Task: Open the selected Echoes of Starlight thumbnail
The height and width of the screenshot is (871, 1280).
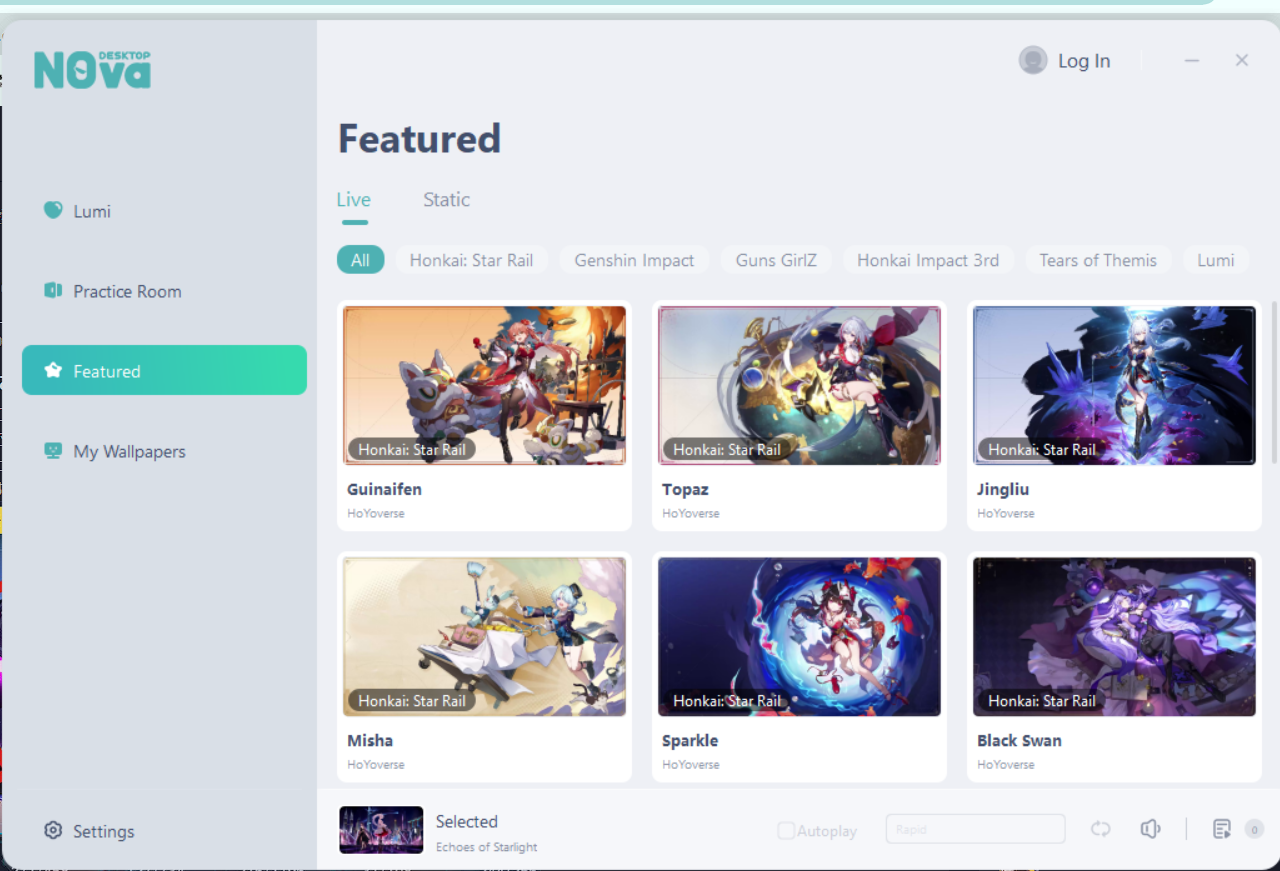Action: (x=381, y=830)
